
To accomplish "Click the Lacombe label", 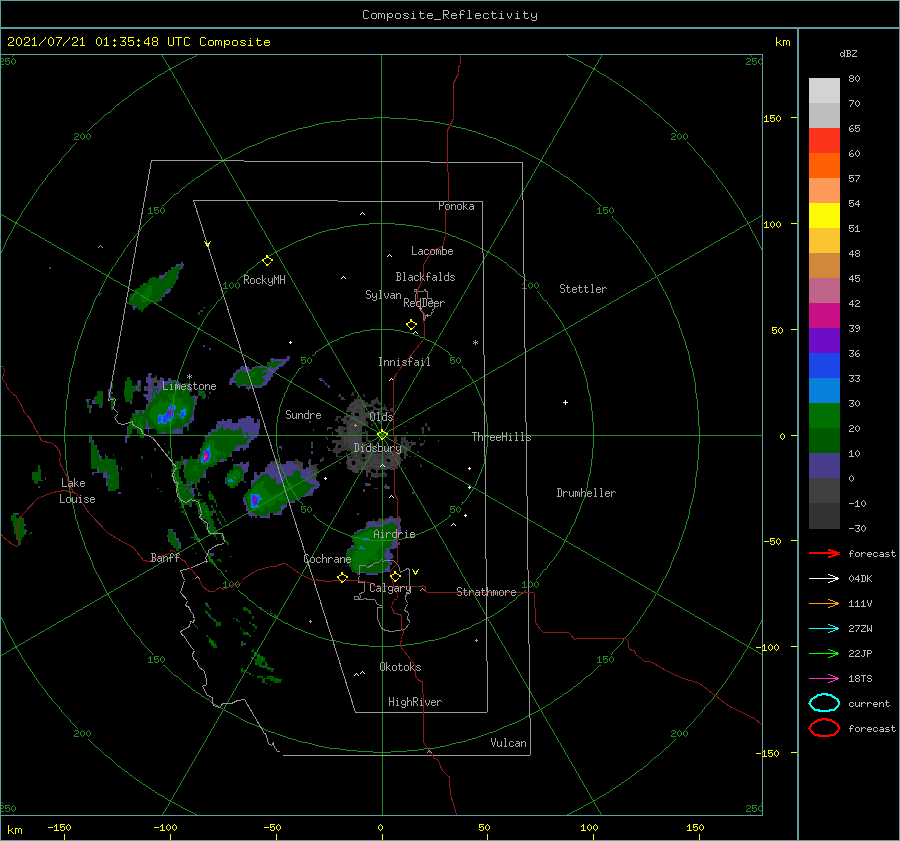I will coord(432,251).
